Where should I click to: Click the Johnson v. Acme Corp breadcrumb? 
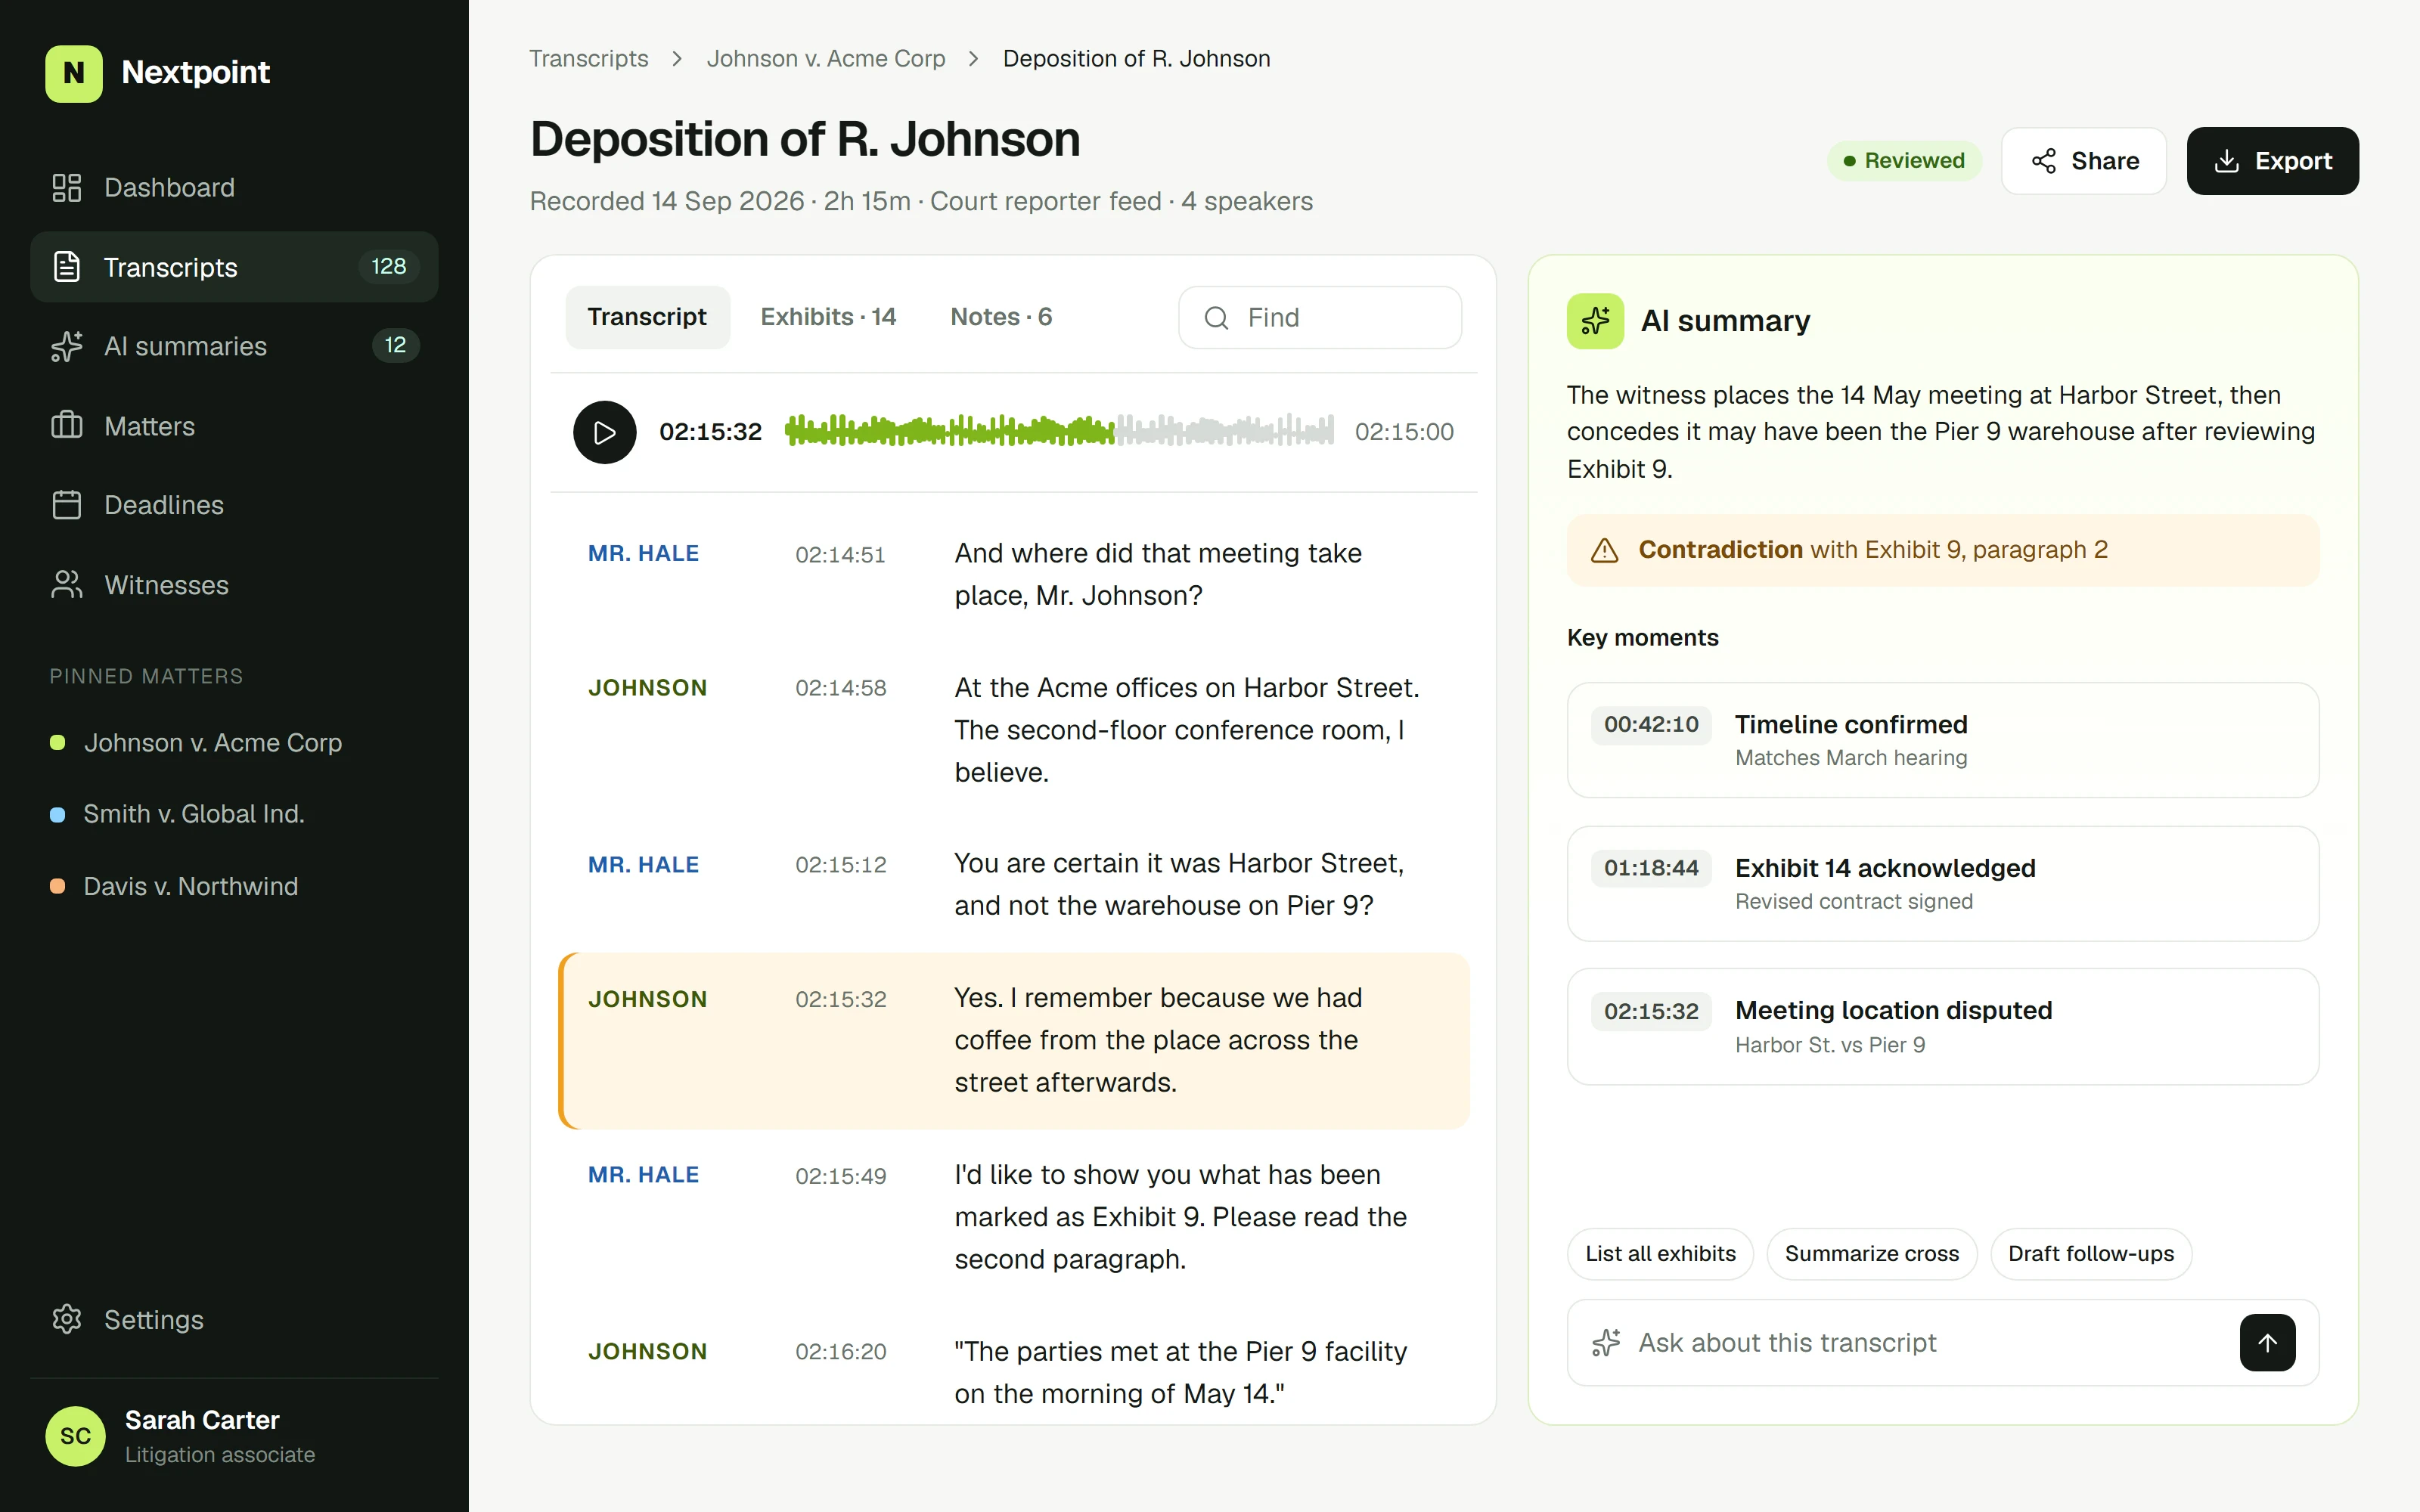coord(826,59)
